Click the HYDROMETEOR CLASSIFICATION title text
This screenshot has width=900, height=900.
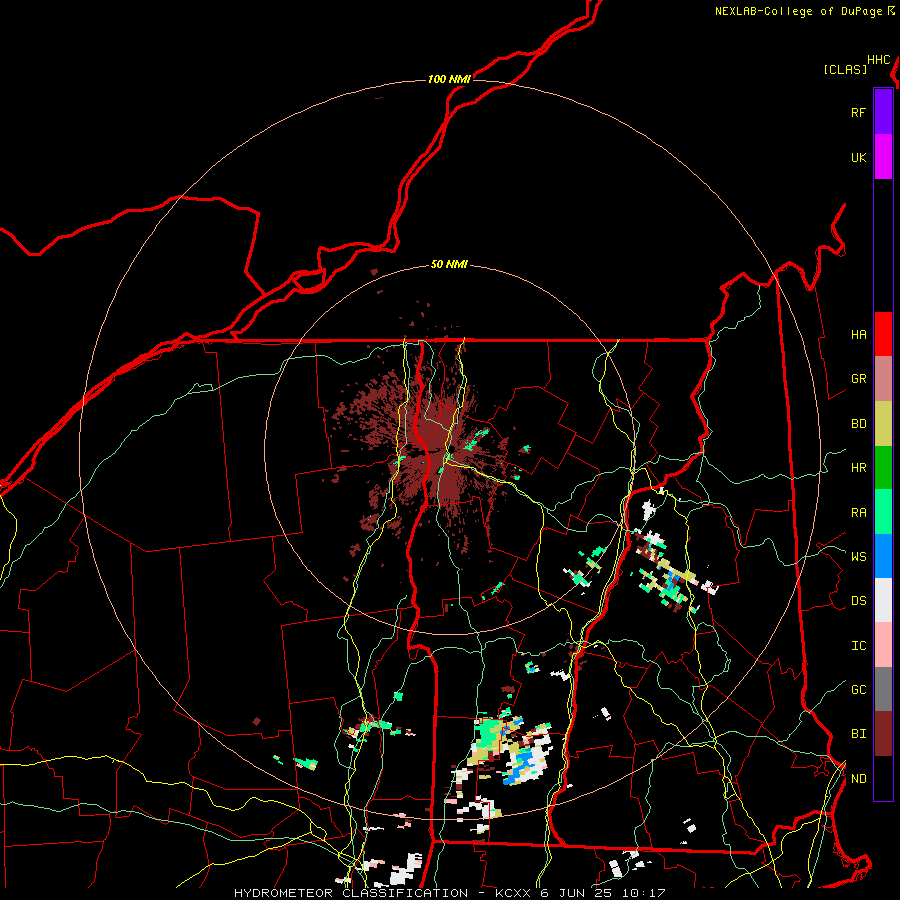point(351,893)
